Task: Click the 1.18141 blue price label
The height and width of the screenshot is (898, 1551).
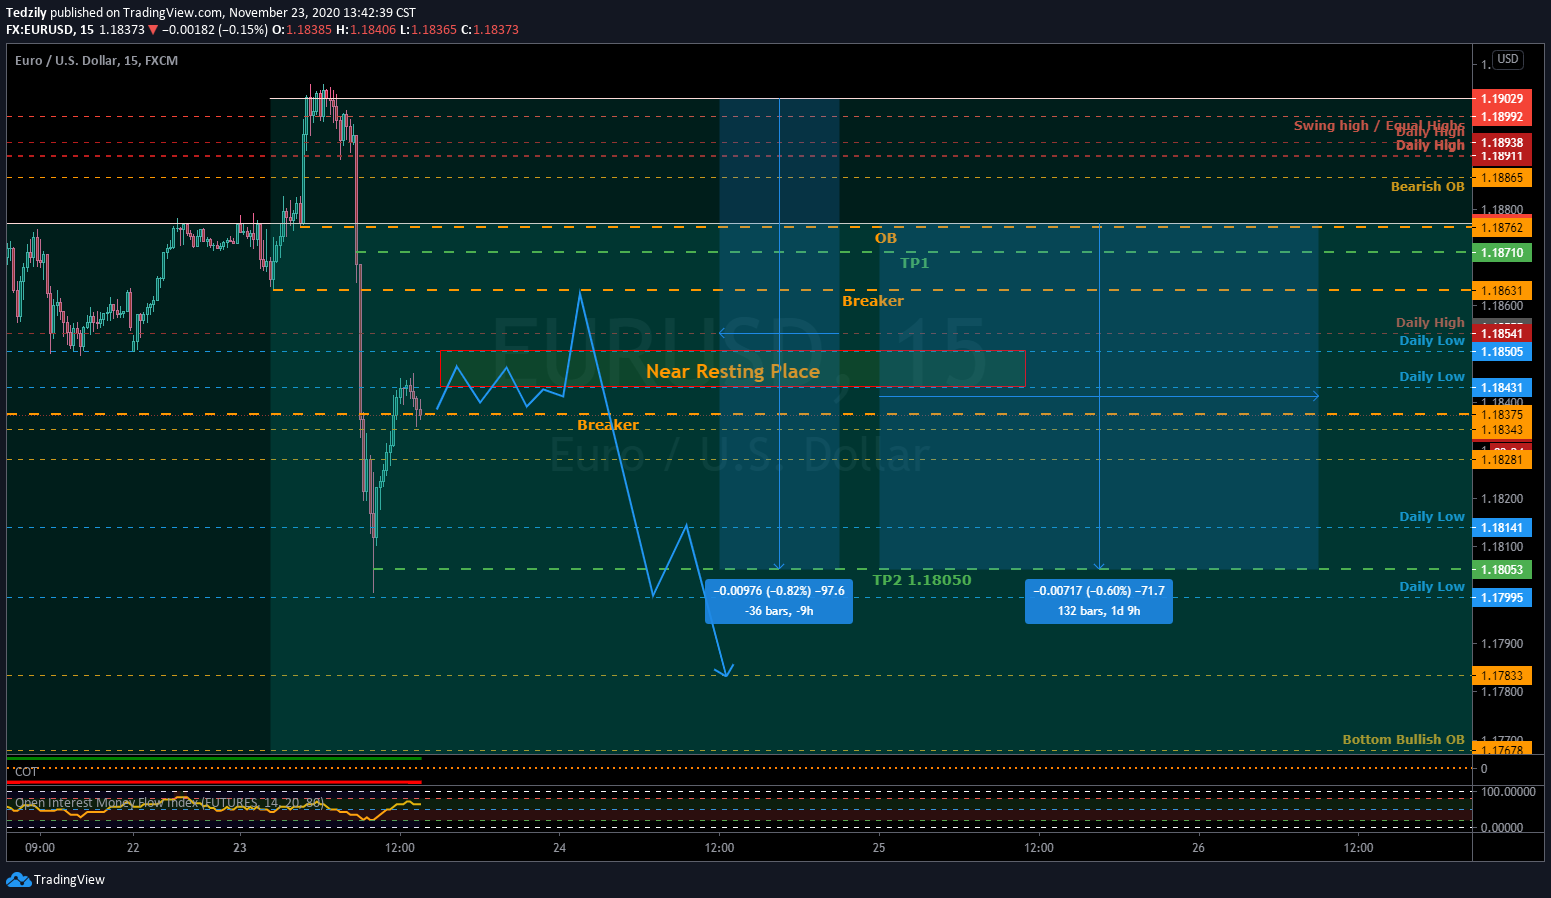Action: pos(1502,528)
